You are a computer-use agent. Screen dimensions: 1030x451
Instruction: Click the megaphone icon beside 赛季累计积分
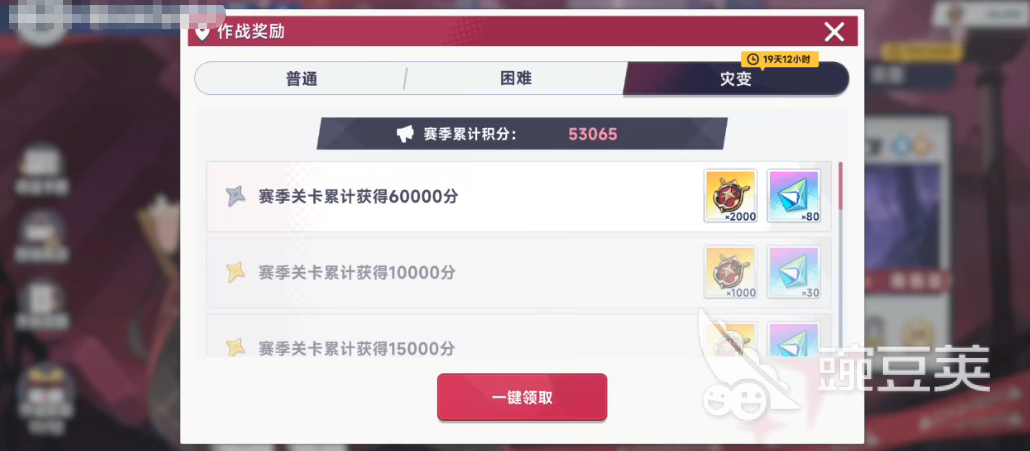(405, 134)
